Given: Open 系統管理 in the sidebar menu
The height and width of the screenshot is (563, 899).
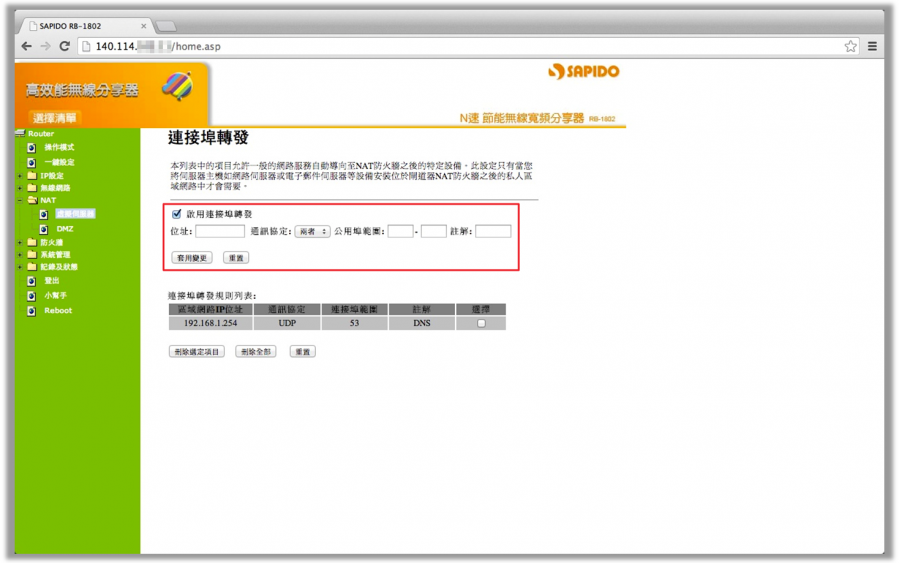Looking at the screenshot, I should (x=55, y=255).
